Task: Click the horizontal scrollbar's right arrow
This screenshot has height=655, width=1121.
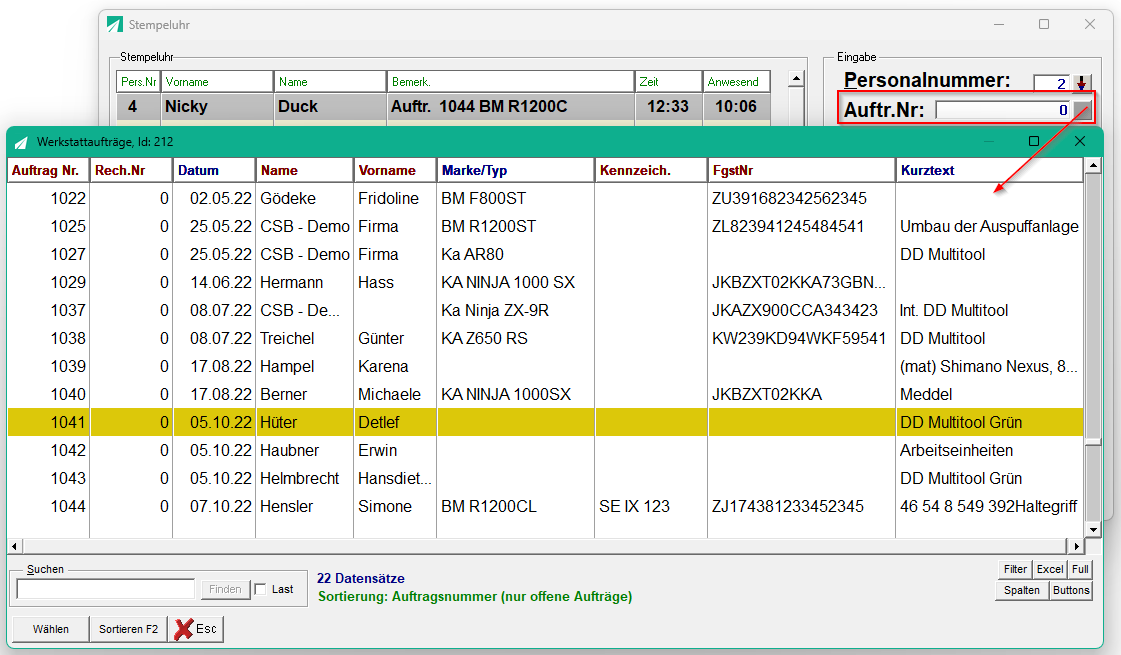Action: coord(1077,546)
